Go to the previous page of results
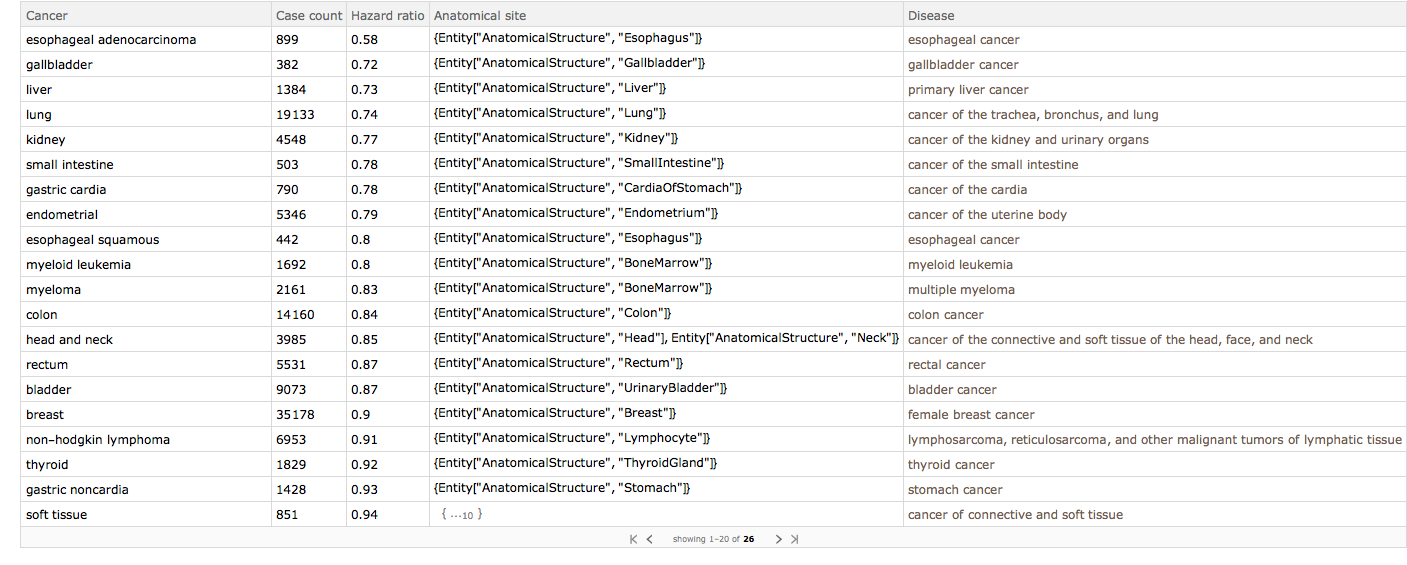Image resolution: width=1407 pixels, height=565 pixels. (x=650, y=539)
